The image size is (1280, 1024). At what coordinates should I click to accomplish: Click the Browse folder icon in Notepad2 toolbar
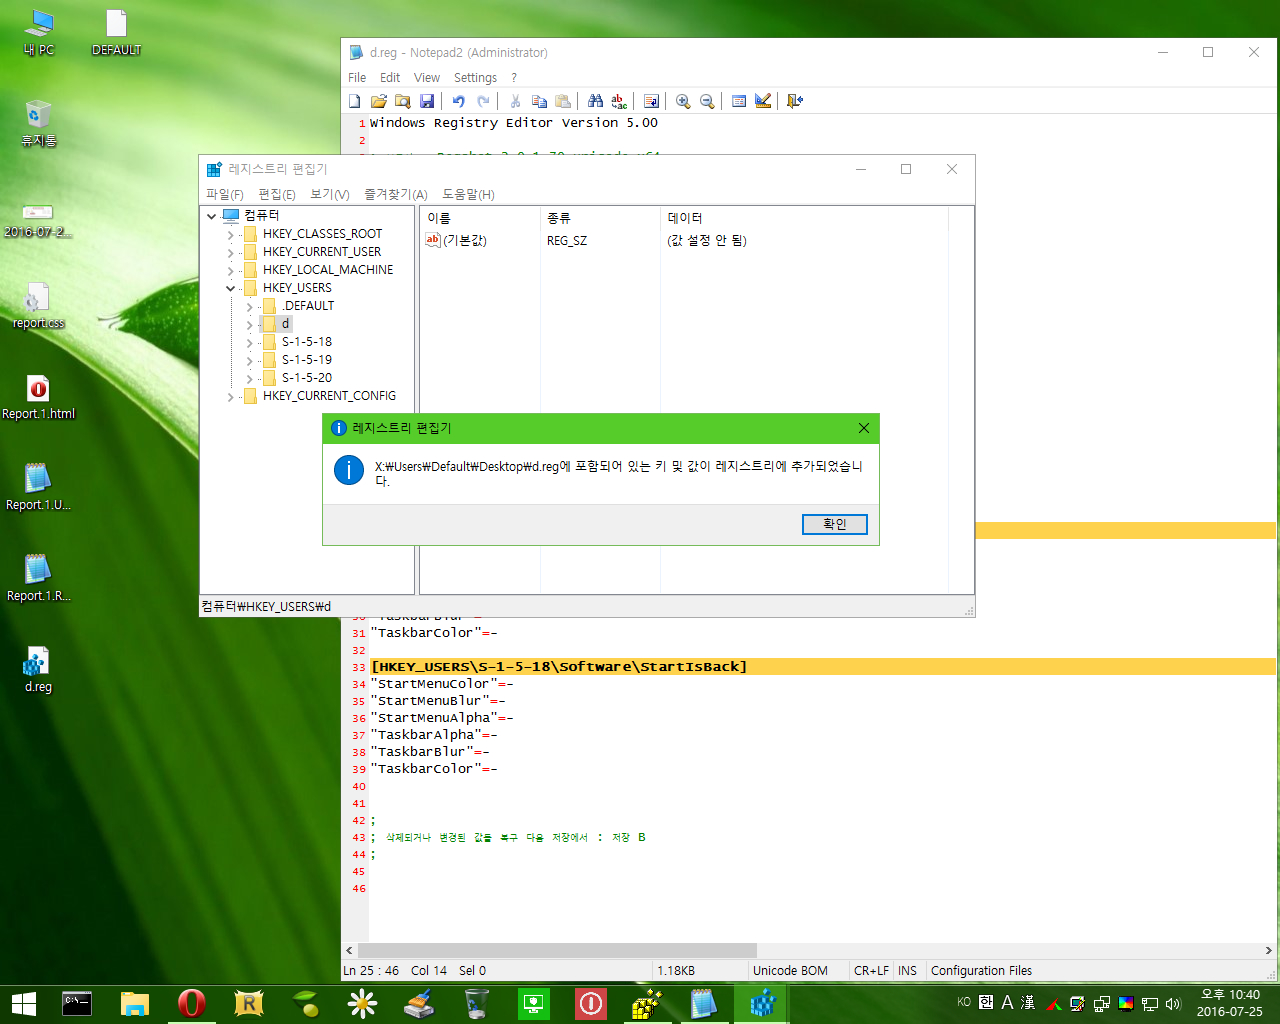pos(403,101)
